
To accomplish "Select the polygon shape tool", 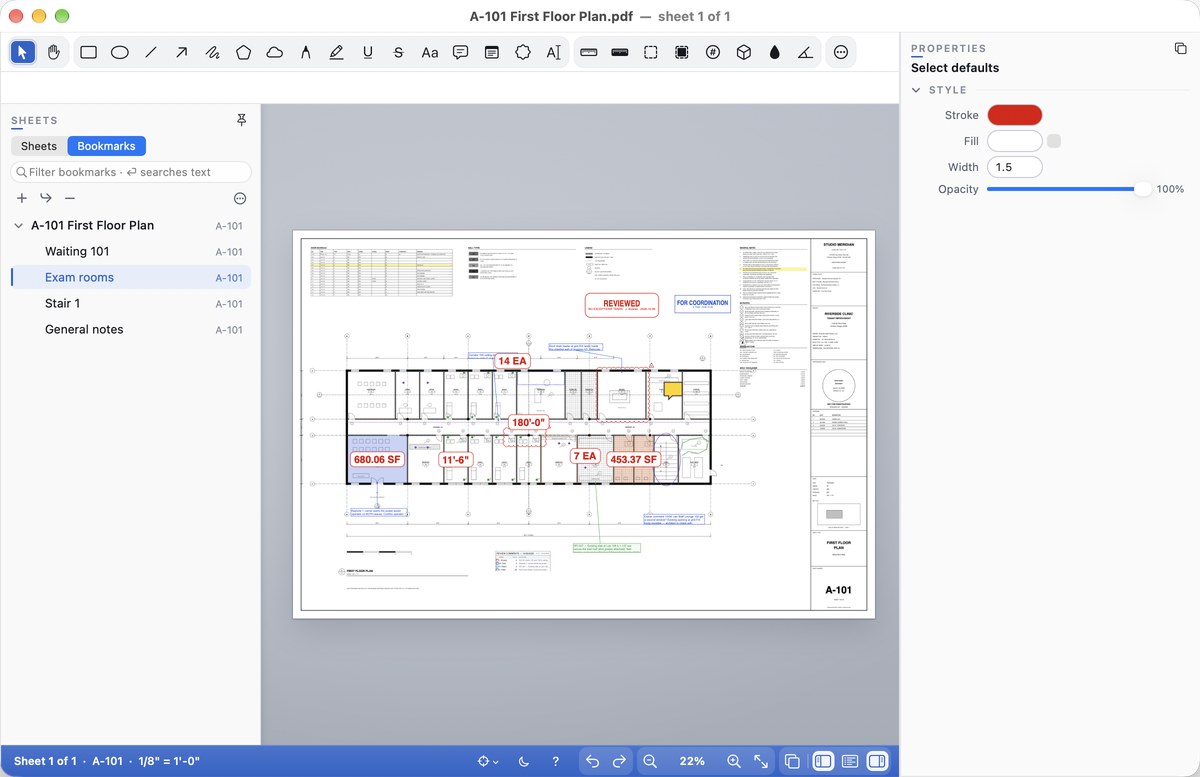I will (x=244, y=52).
